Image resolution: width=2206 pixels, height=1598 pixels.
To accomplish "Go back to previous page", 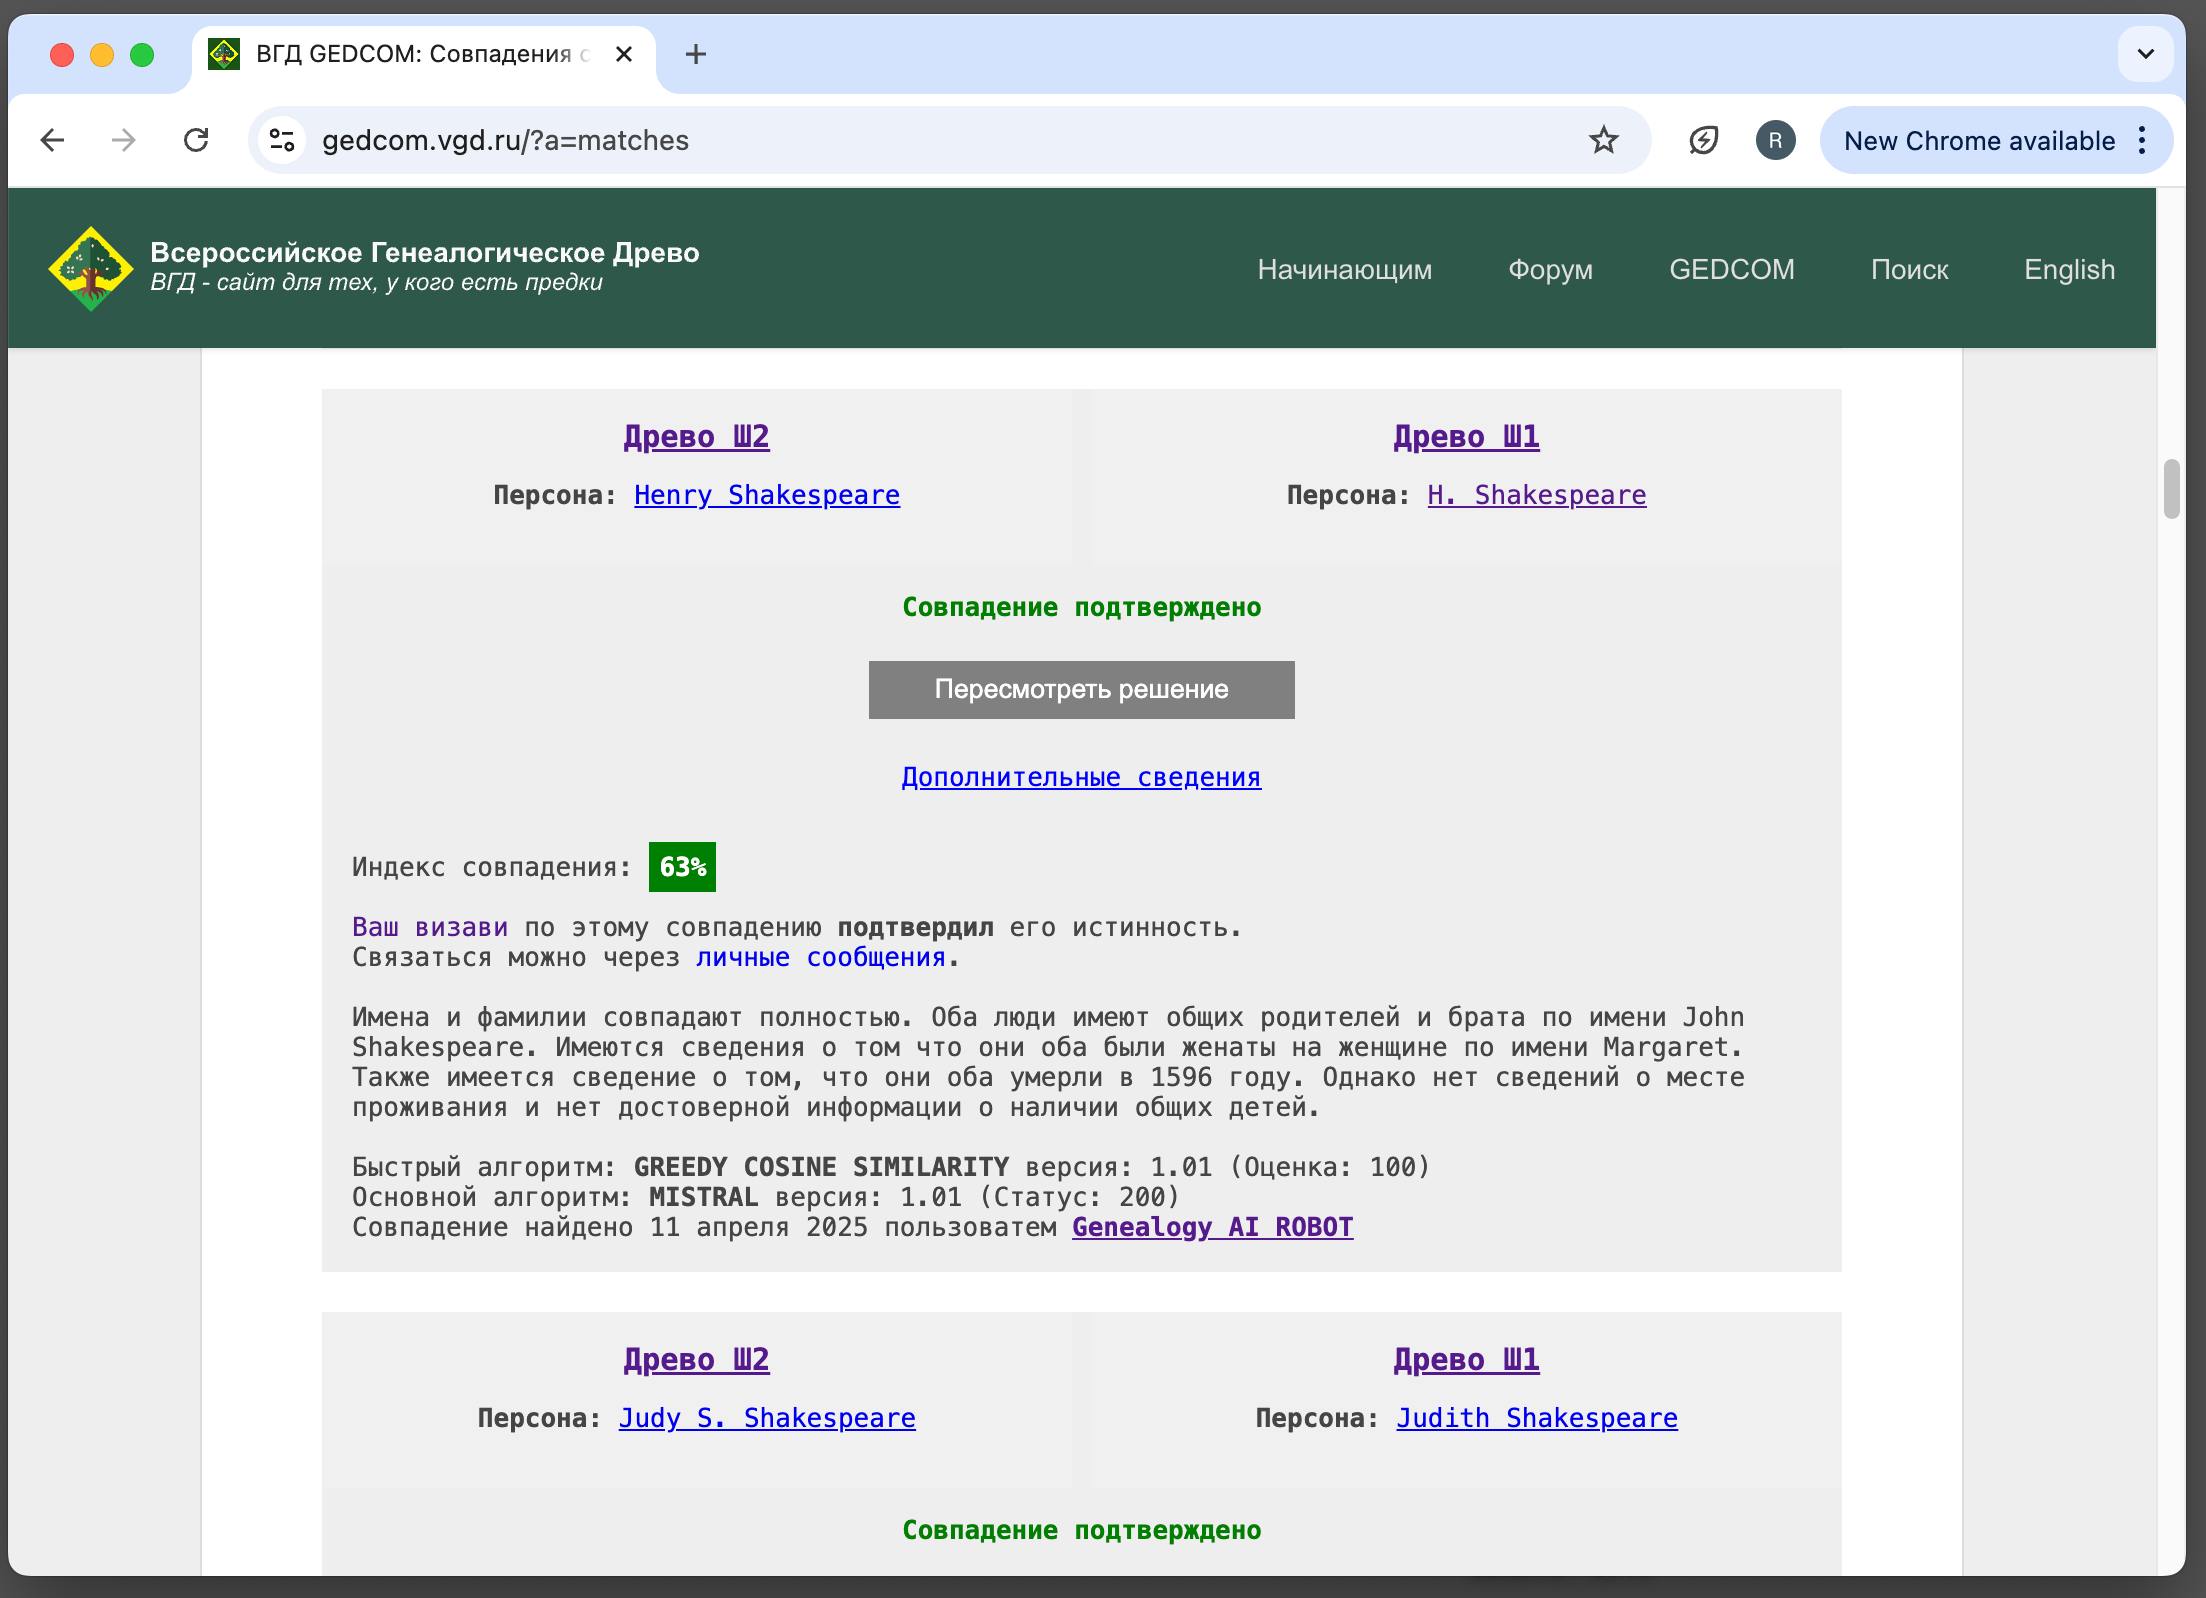I will point(53,140).
